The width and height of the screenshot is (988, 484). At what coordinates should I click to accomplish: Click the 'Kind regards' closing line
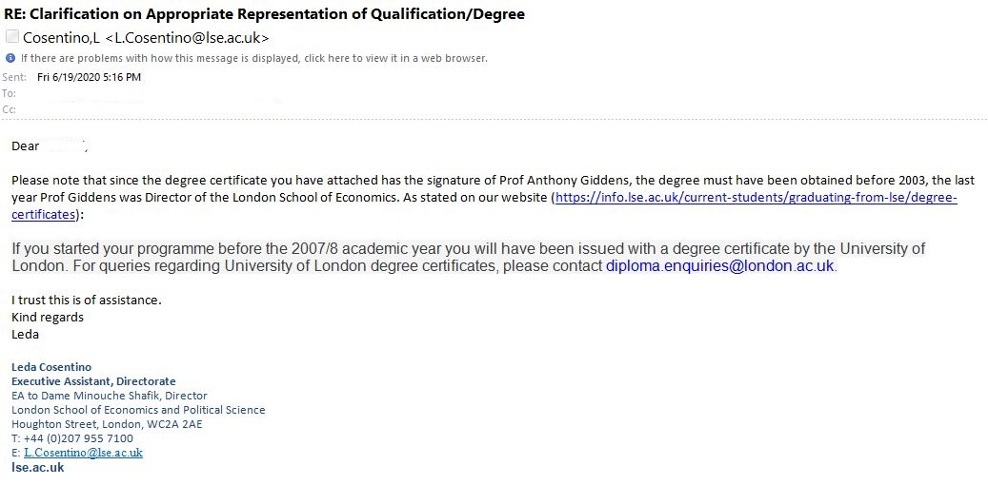tap(47, 317)
